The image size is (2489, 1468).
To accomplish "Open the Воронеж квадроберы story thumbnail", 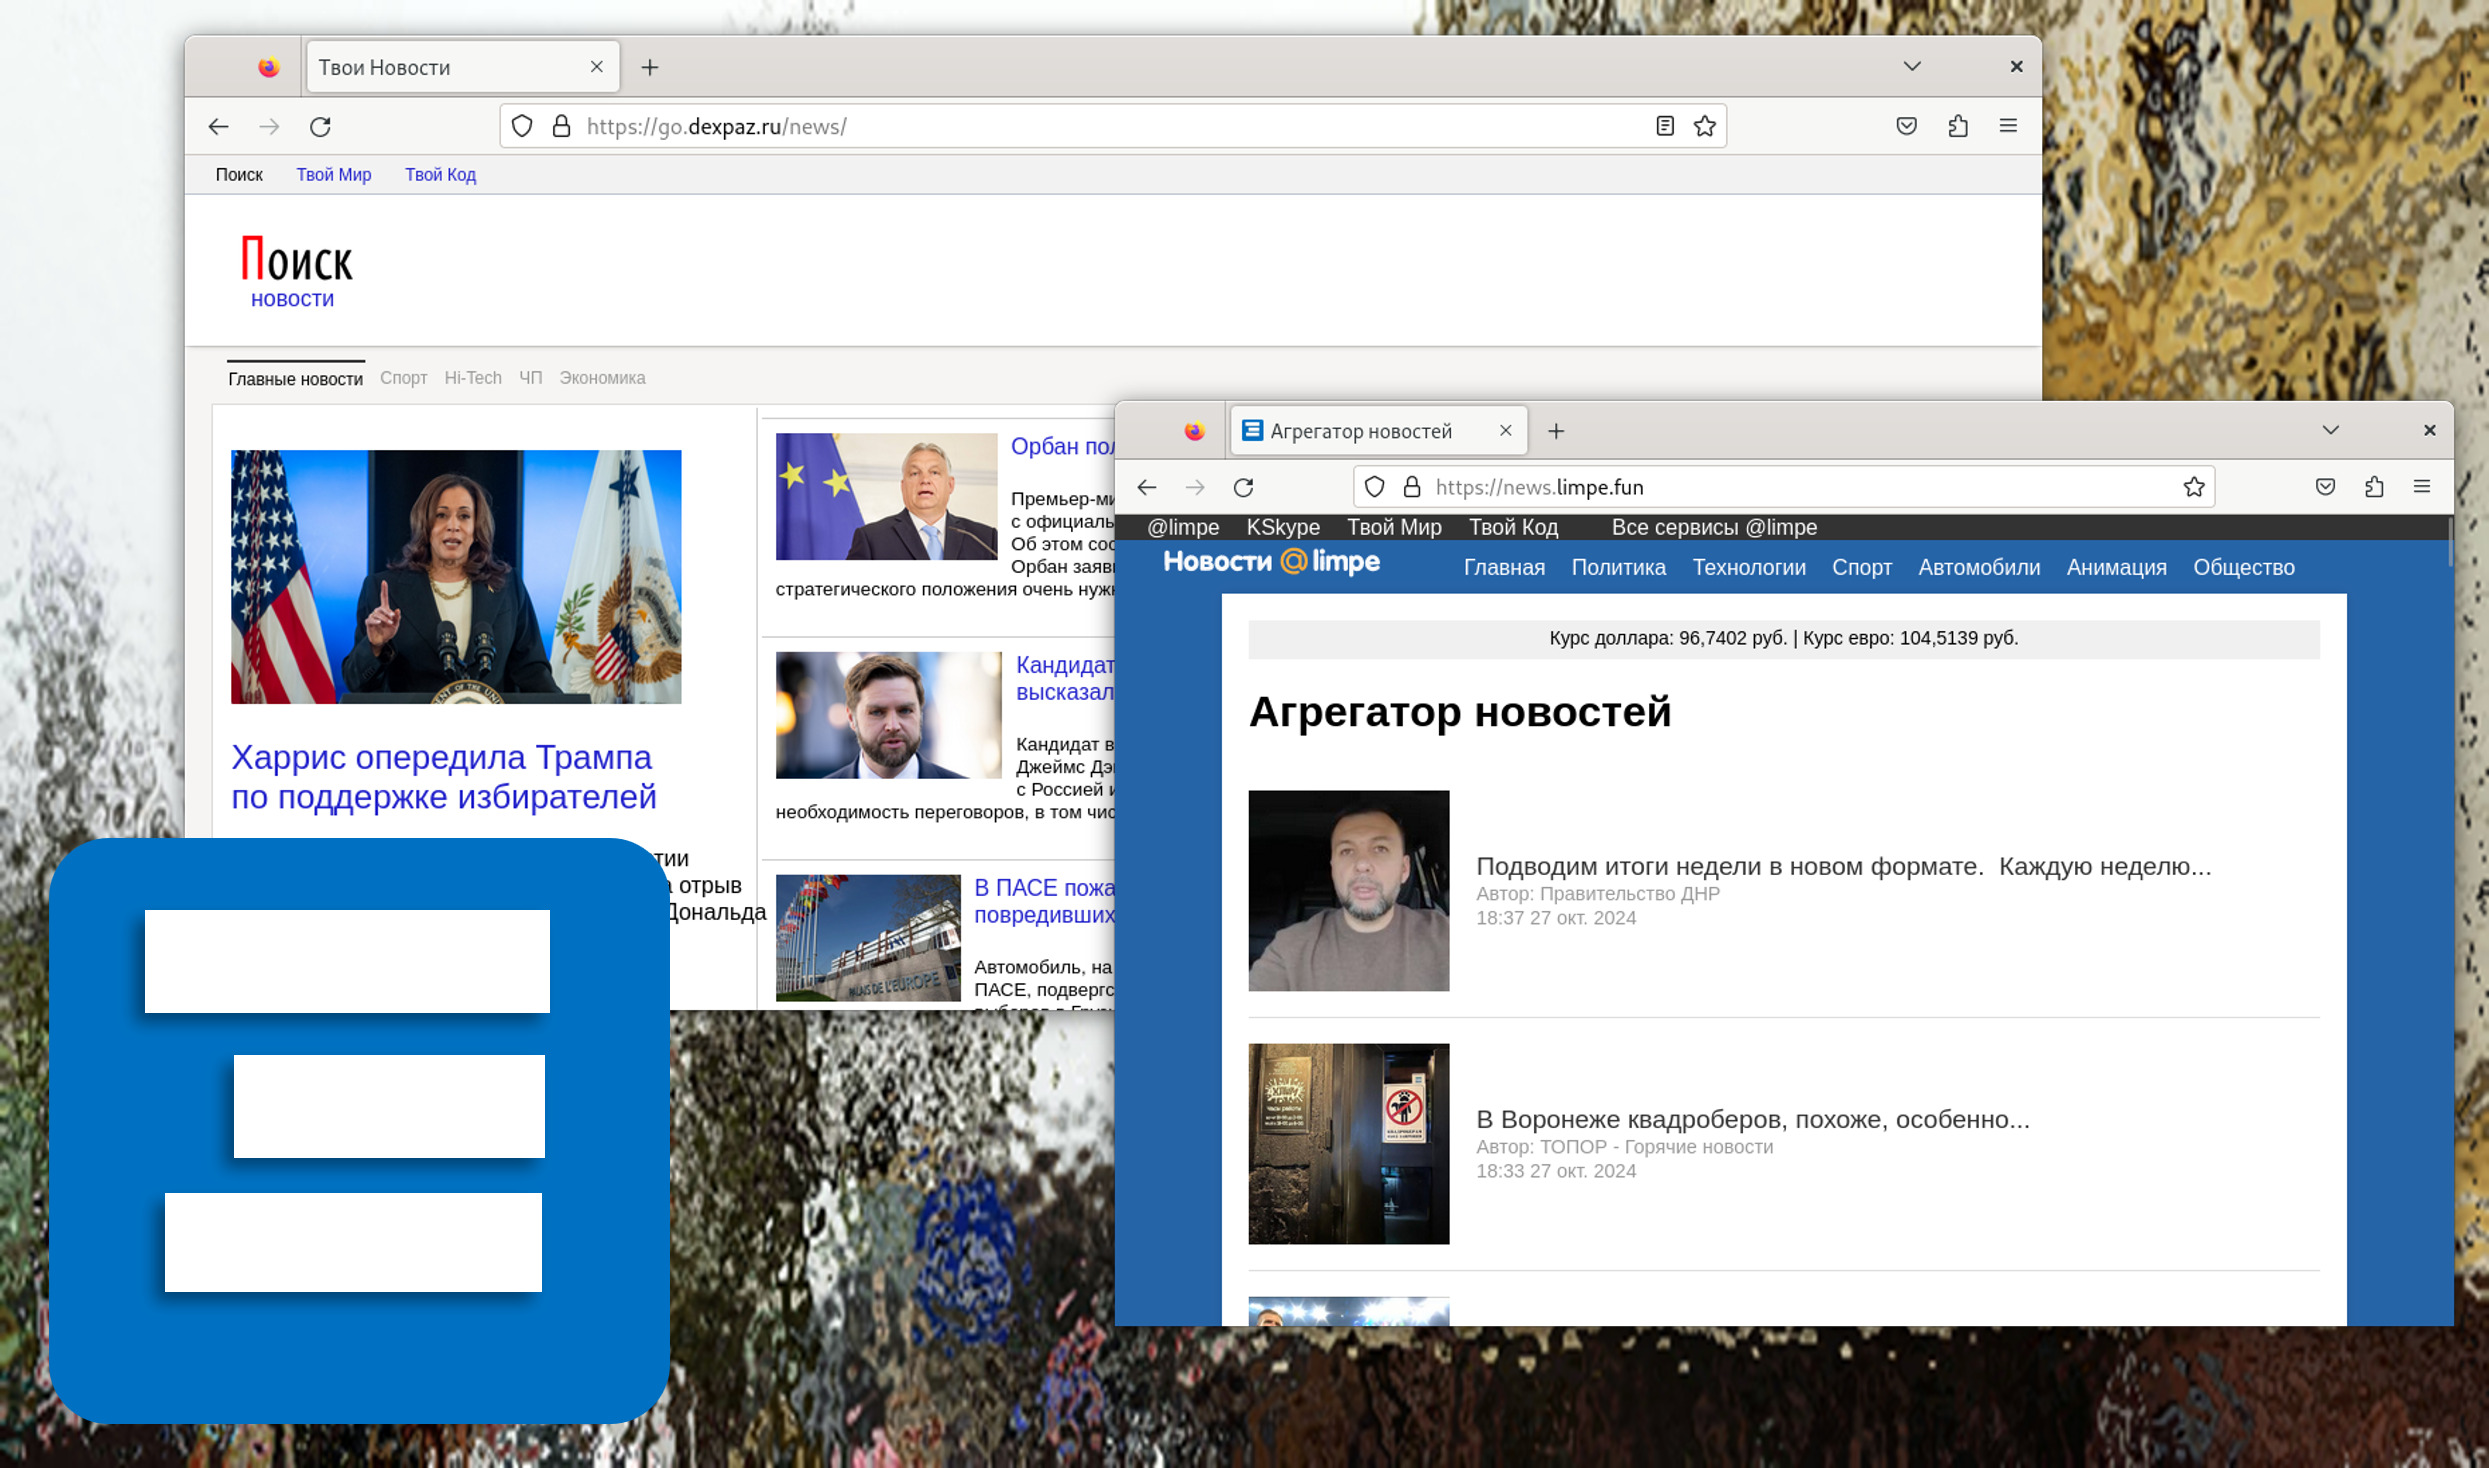I will pos(1348,1143).
